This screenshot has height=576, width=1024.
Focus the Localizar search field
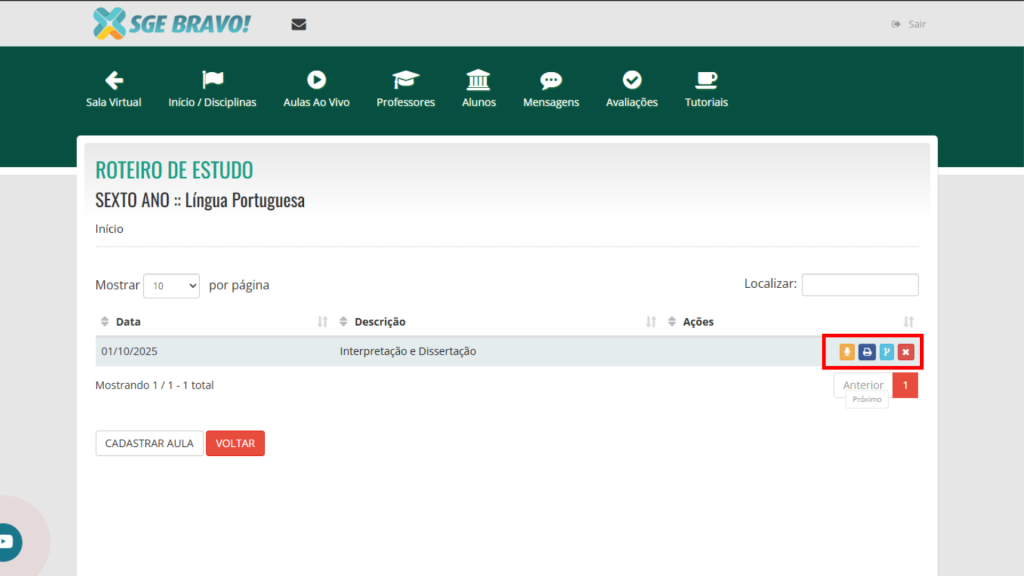point(859,285)
